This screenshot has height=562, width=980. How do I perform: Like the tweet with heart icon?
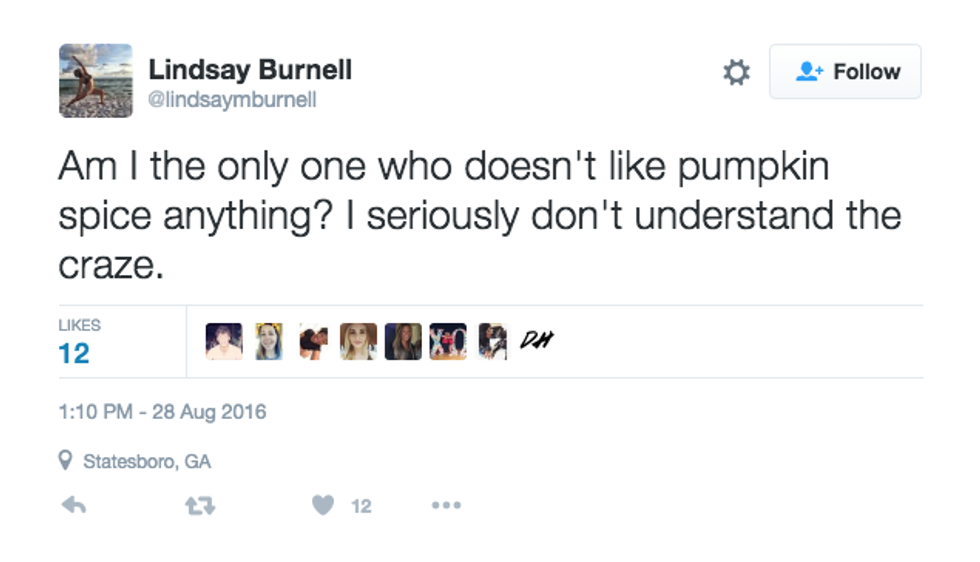point(323,506)
